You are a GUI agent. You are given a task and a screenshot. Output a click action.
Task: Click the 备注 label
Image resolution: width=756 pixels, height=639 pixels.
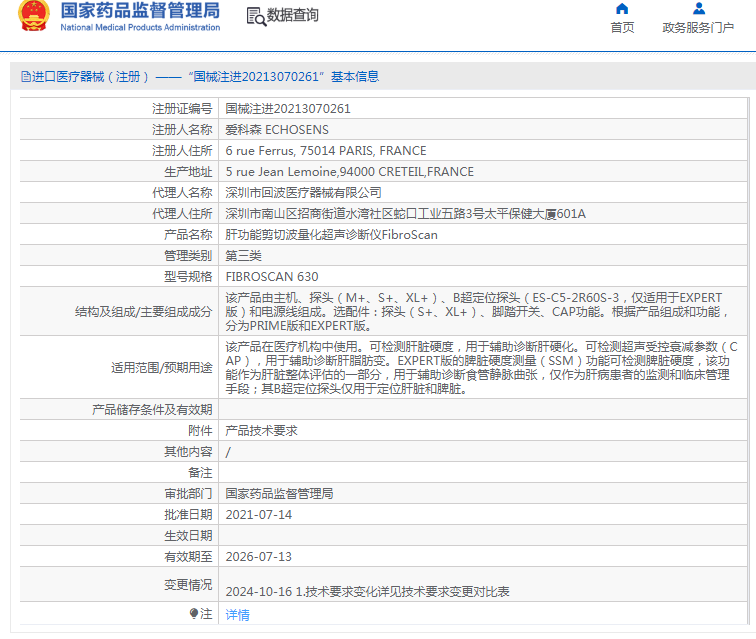201,473
